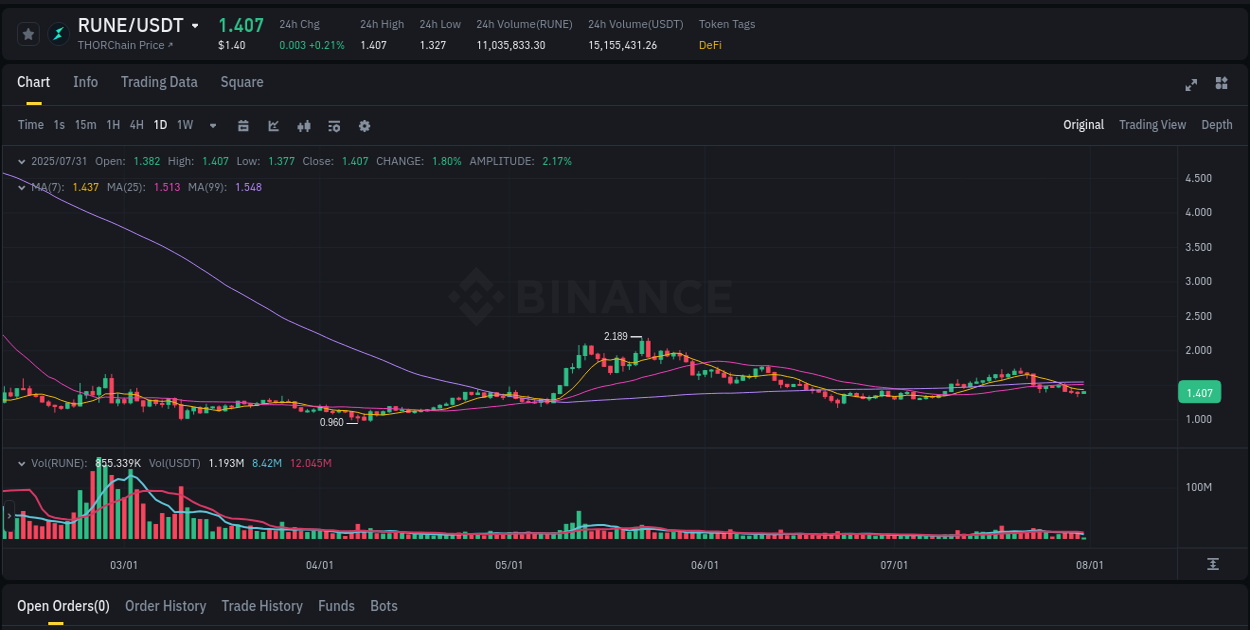The image size is (1250, 630).
Task: Switch chart mode to Trading View
Action: click(1152, 125)
